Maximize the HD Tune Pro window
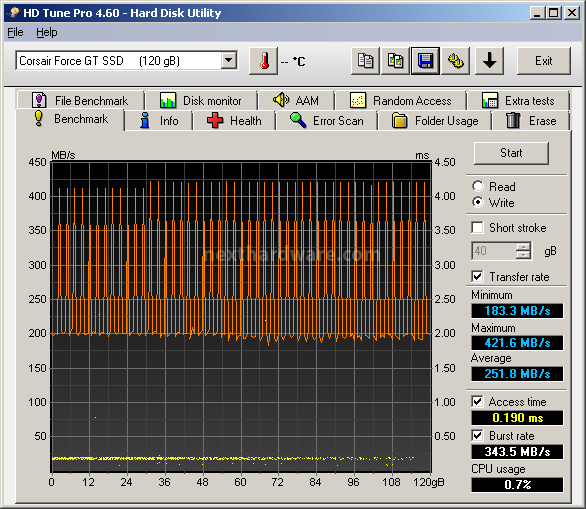The image size is (586, 509). pyautogui.click(x=553, y=13)
